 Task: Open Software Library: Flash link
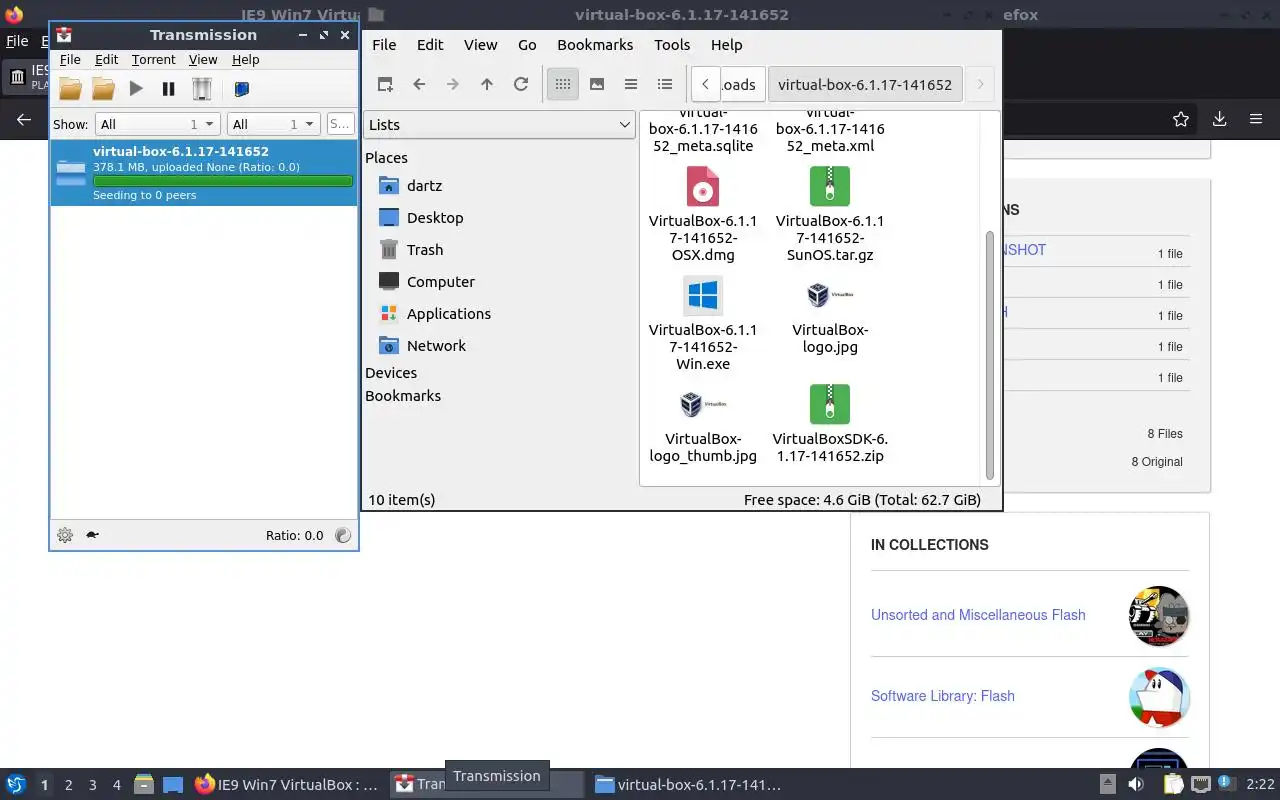[943, 696]
